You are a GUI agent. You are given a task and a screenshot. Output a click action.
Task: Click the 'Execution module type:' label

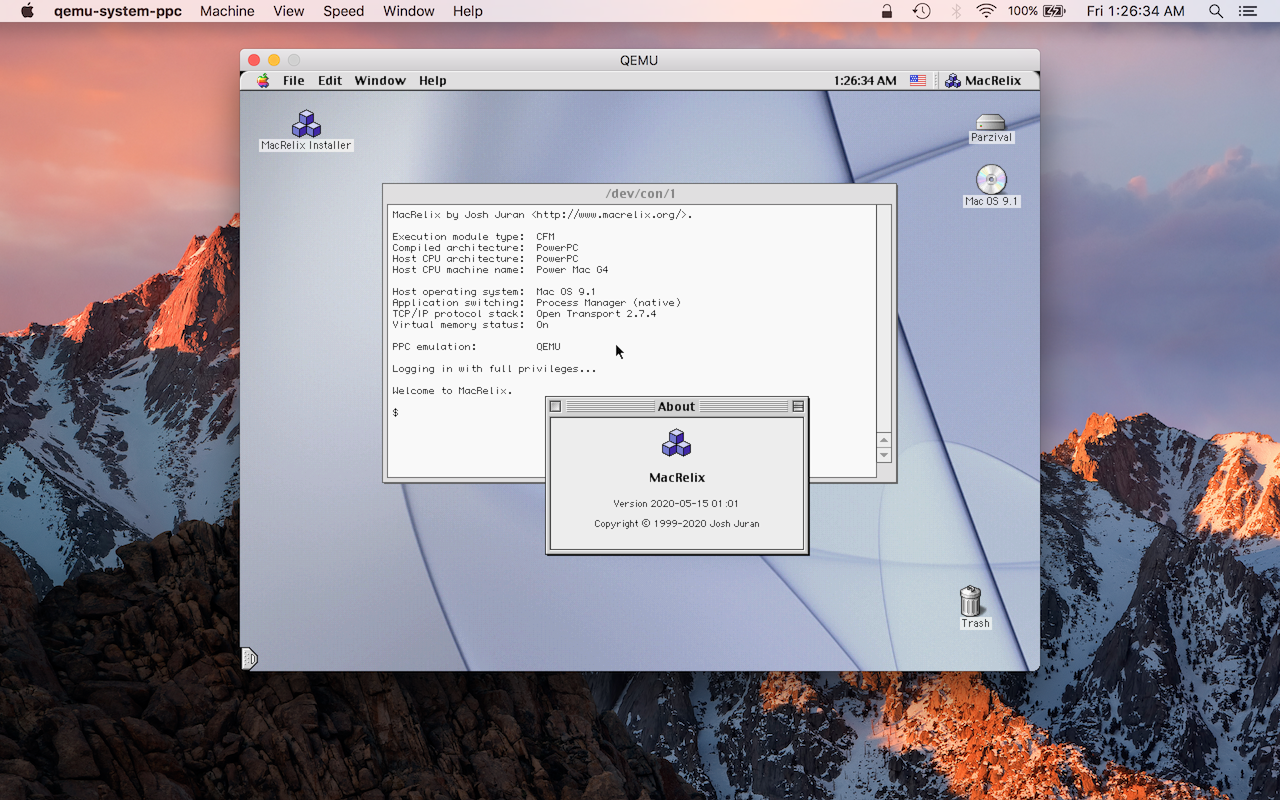[x=458, y=236]
